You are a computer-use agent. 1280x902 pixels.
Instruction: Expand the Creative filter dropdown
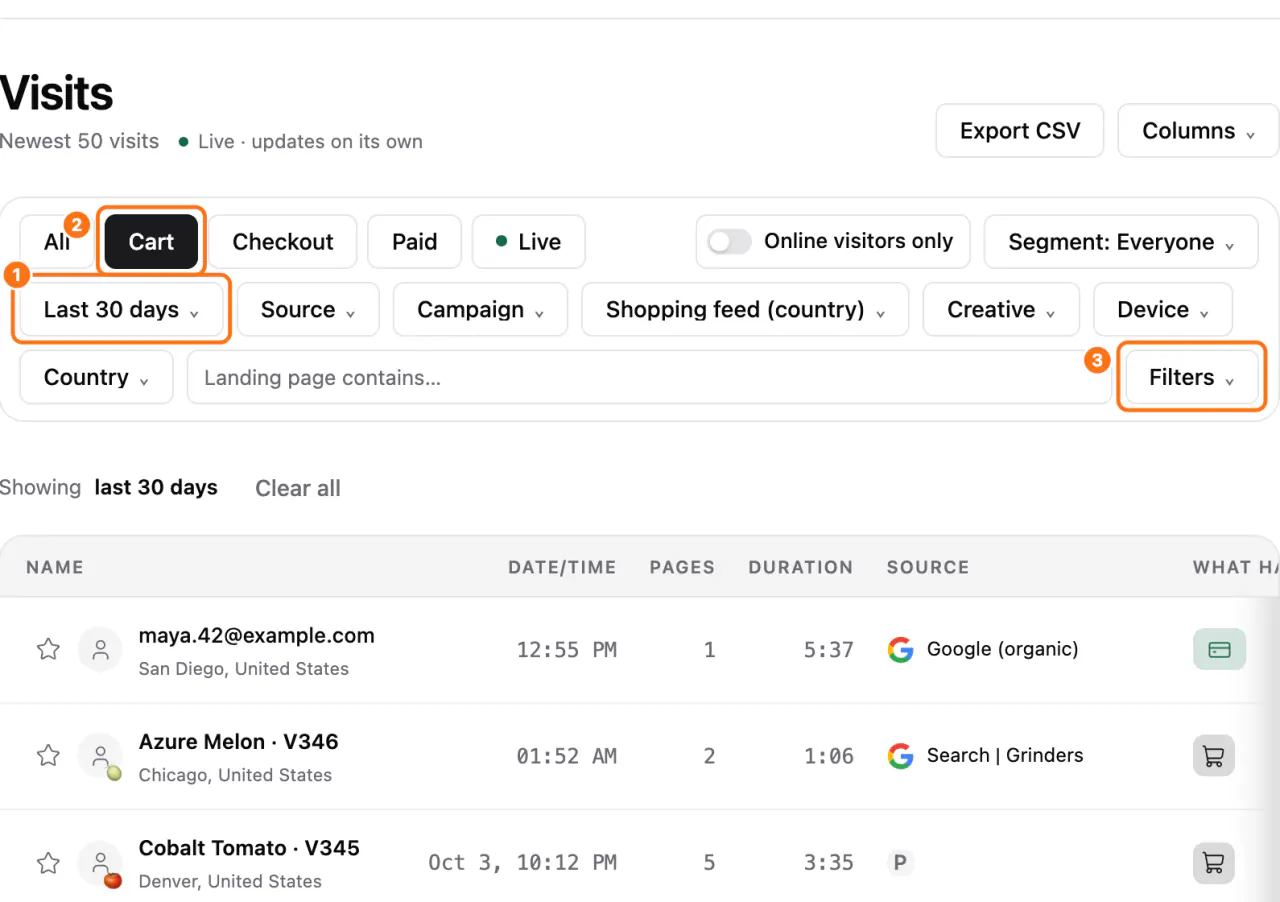coord(1001,310)
